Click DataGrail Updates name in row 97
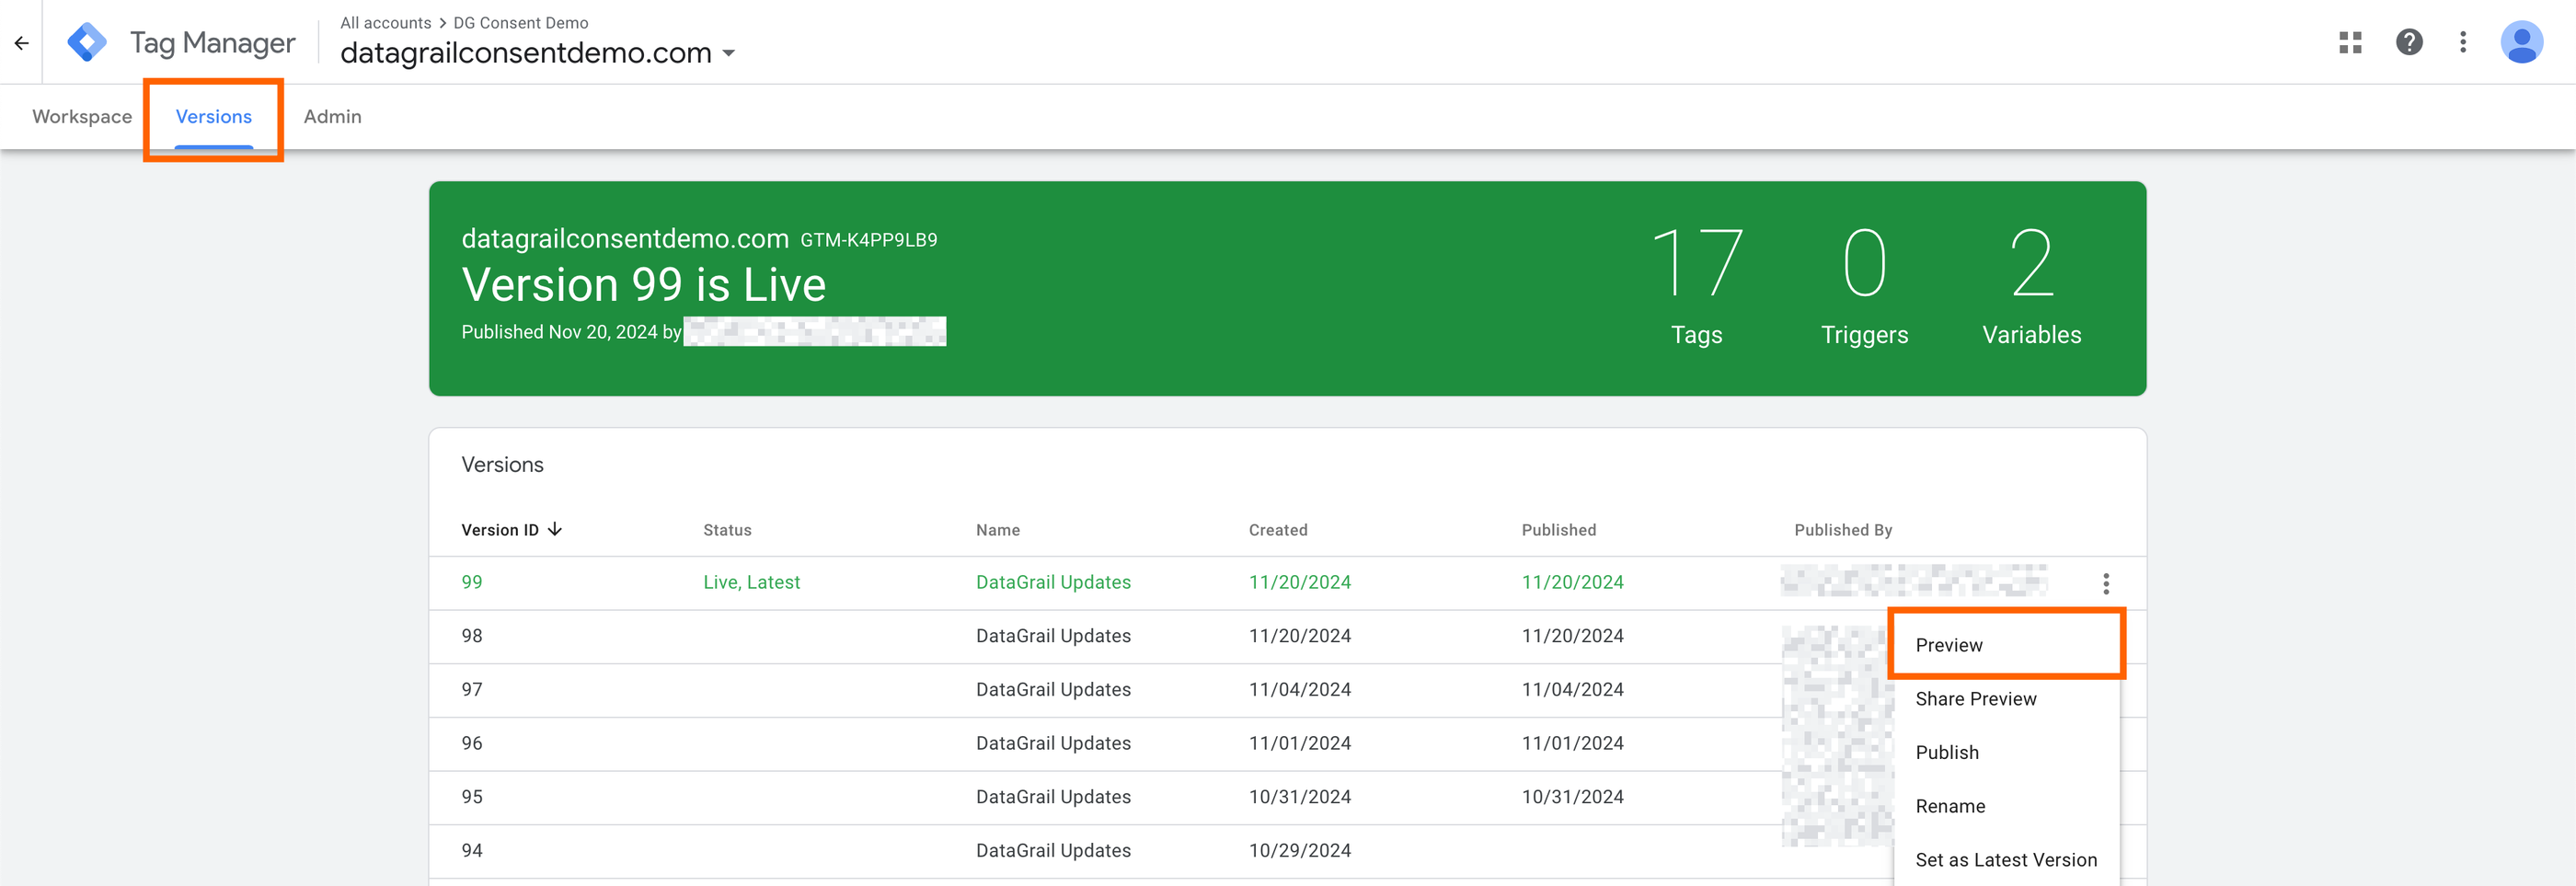 pyautogui.click(x=1053, y=690)
